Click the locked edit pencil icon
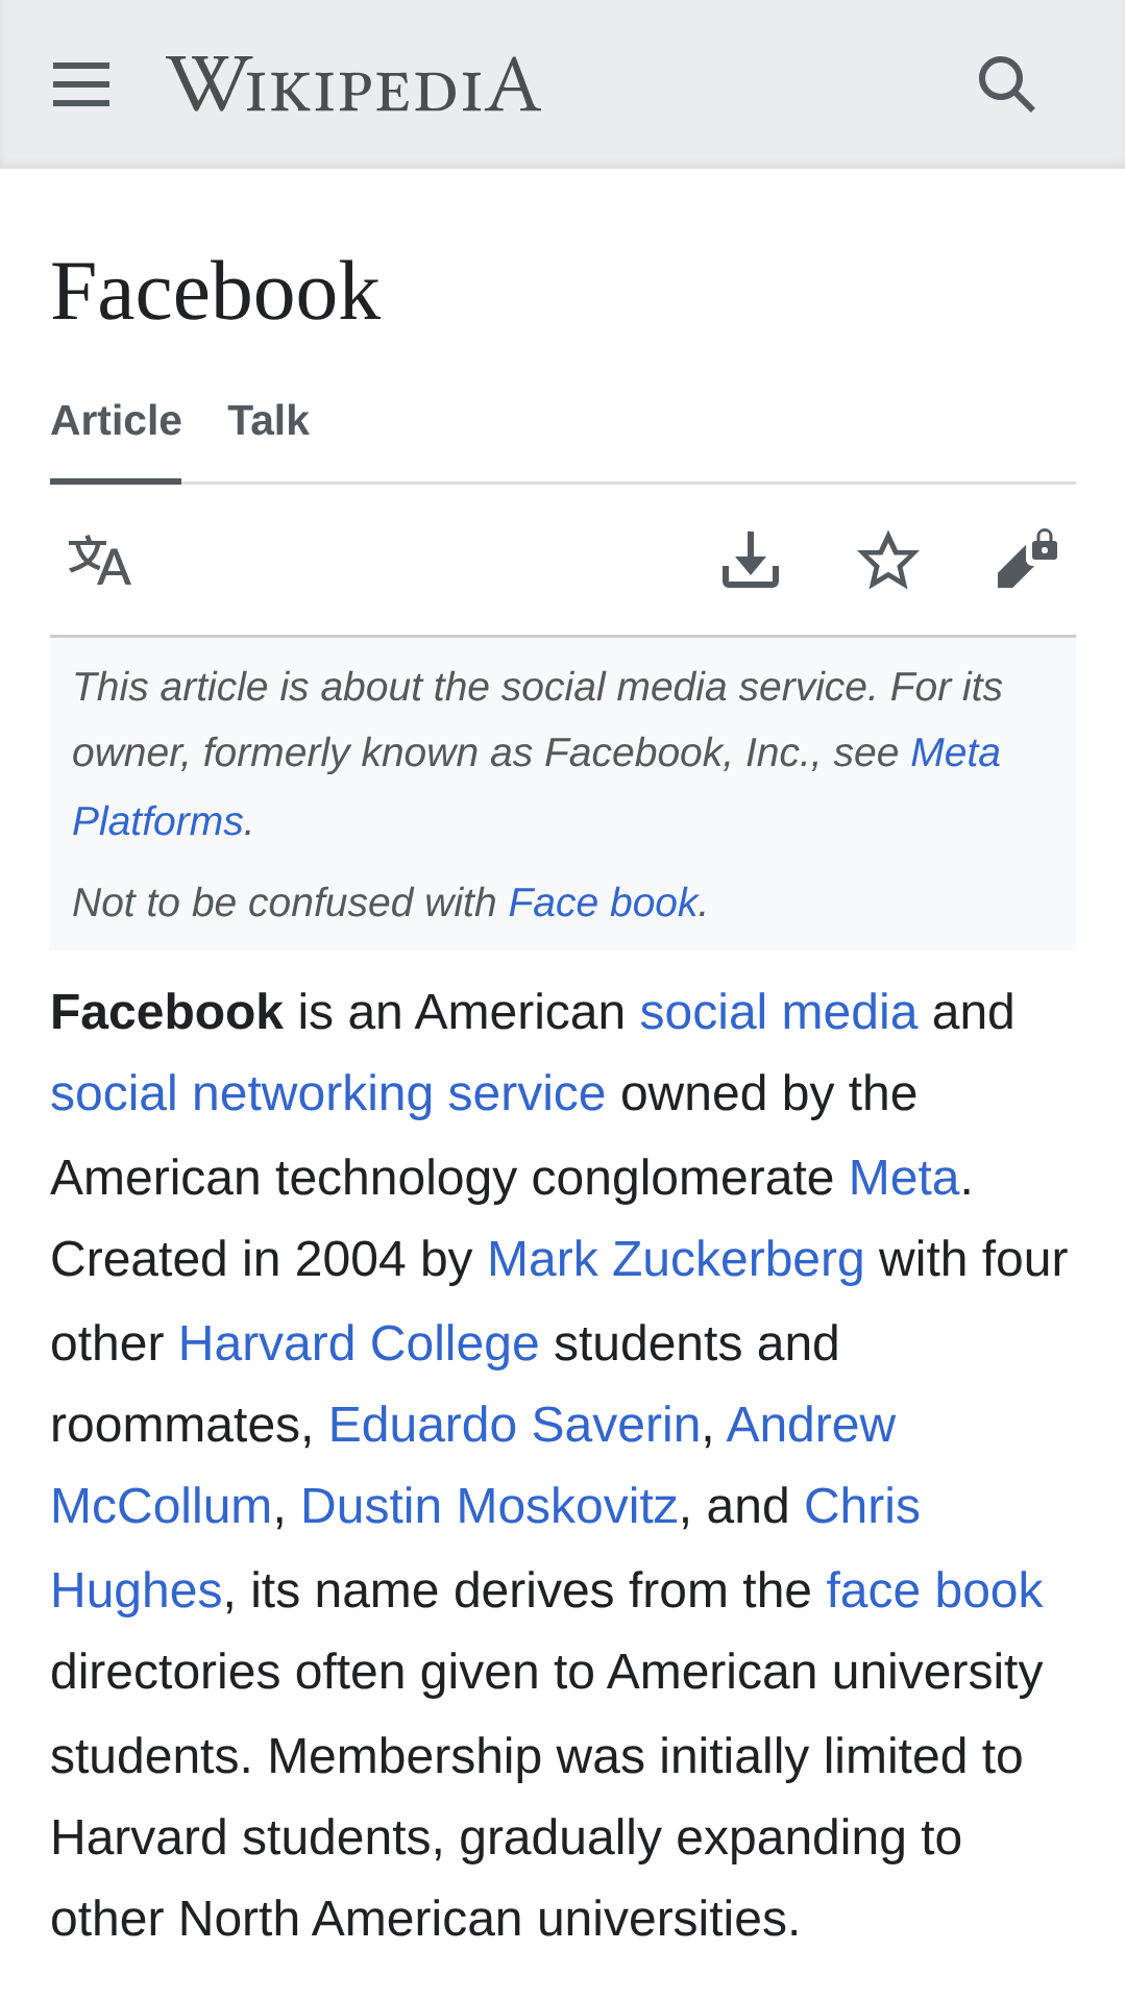This screenshot has height=2000, width=1125. tap(1027, 559)
